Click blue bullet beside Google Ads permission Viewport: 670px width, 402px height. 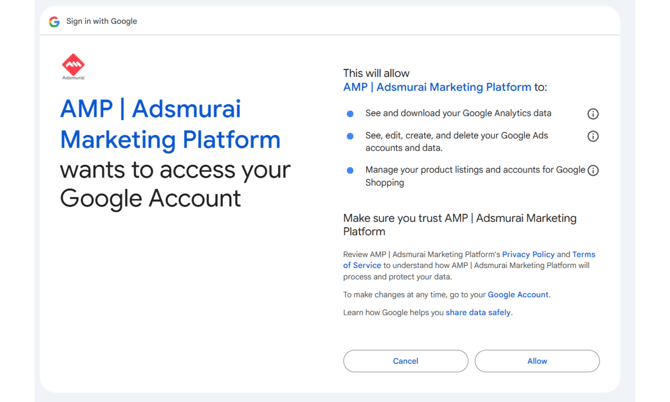[350, 136]
